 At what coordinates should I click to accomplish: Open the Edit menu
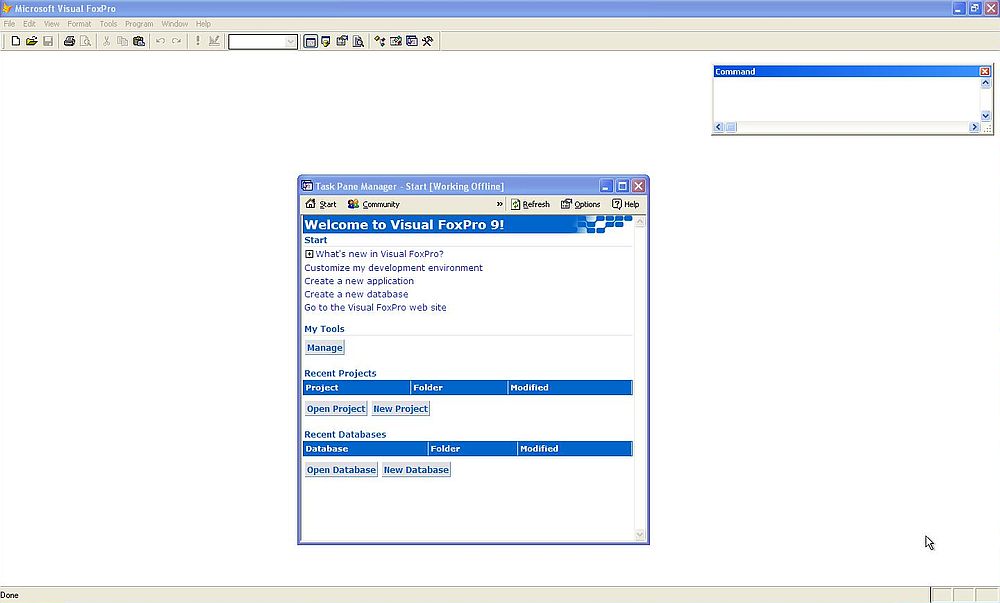[29, 24]
